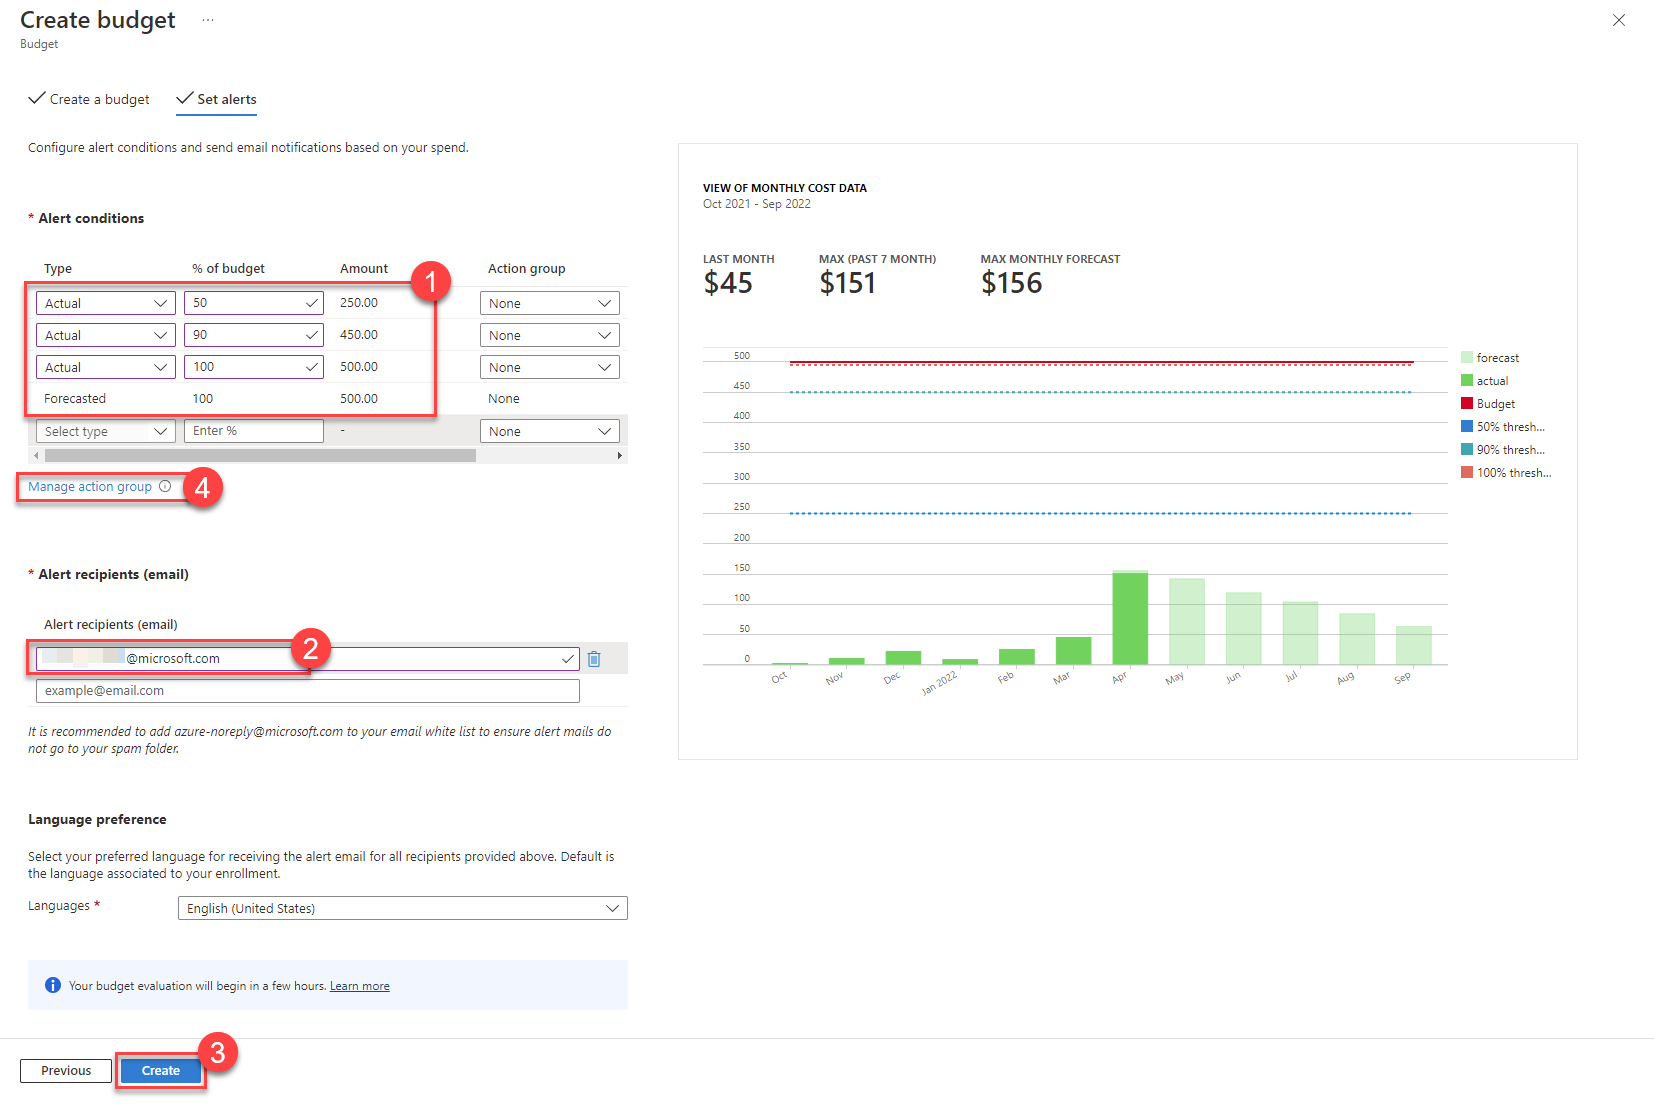
Task: Open the Manage action group link
Action: 89,486
